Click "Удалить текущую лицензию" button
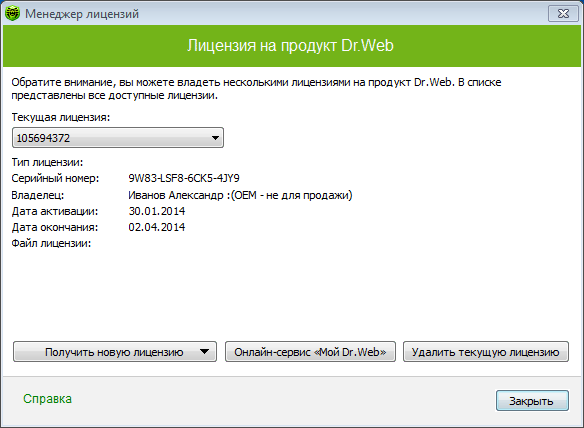Viewport: 584px width, 428px height. (x=486, y=352)
